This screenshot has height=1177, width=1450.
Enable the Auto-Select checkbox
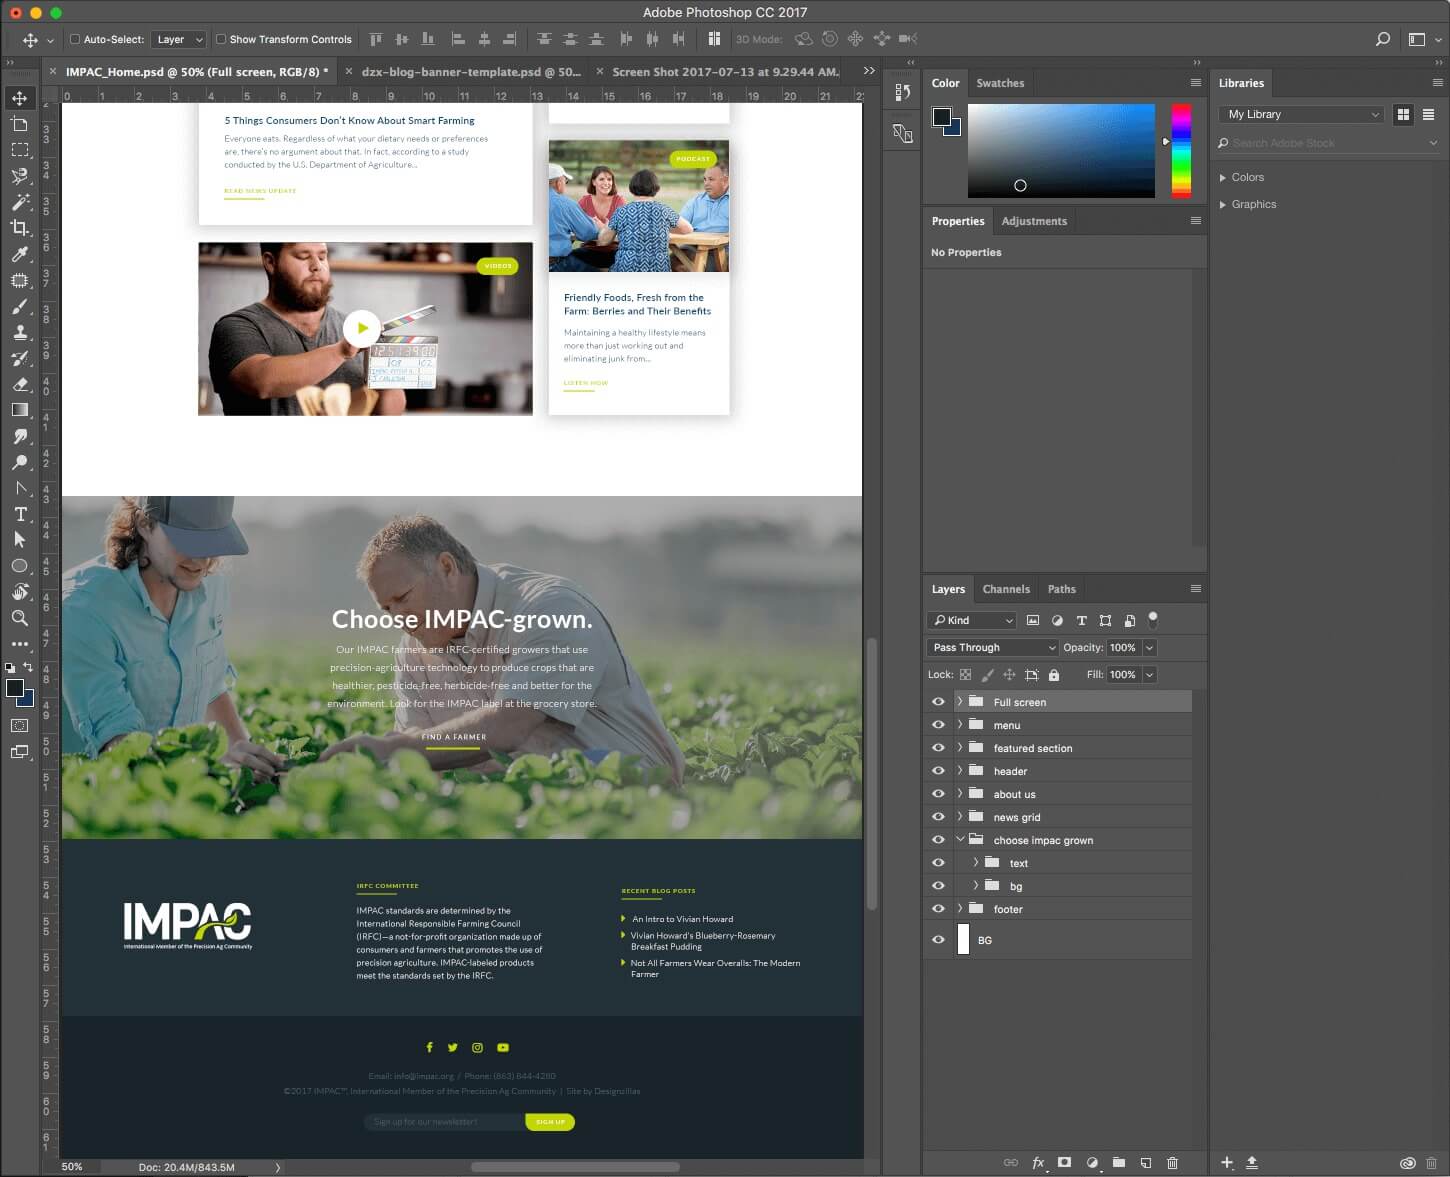[x=75, y=40]
